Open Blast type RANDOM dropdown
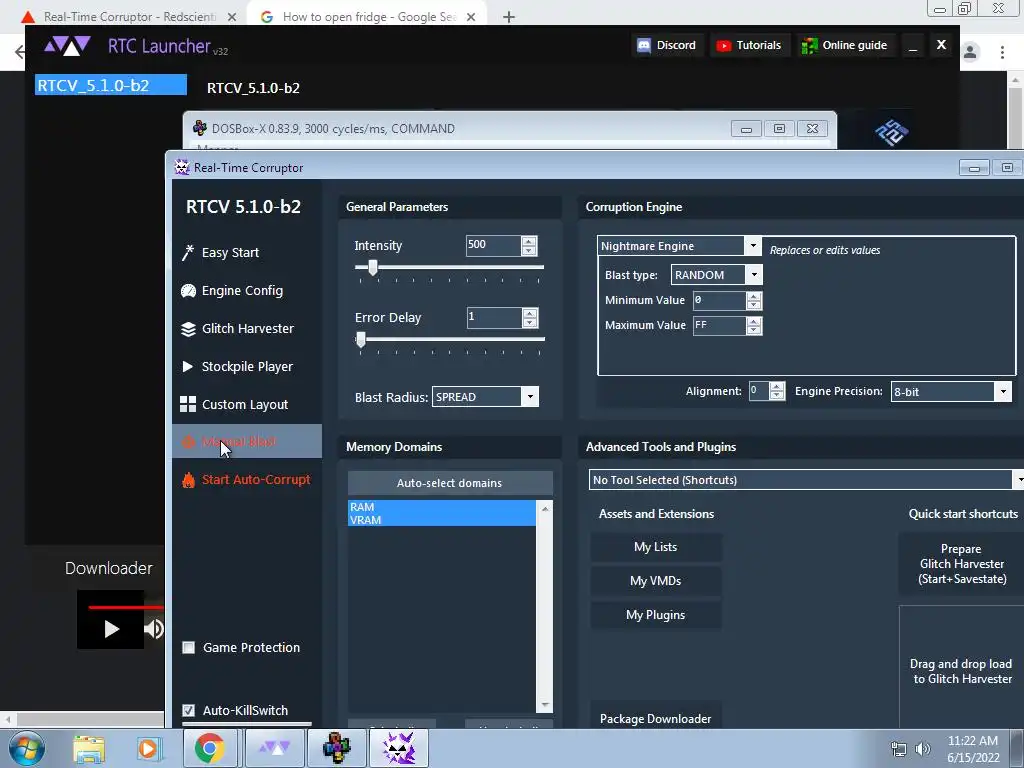 coord(754,275)
